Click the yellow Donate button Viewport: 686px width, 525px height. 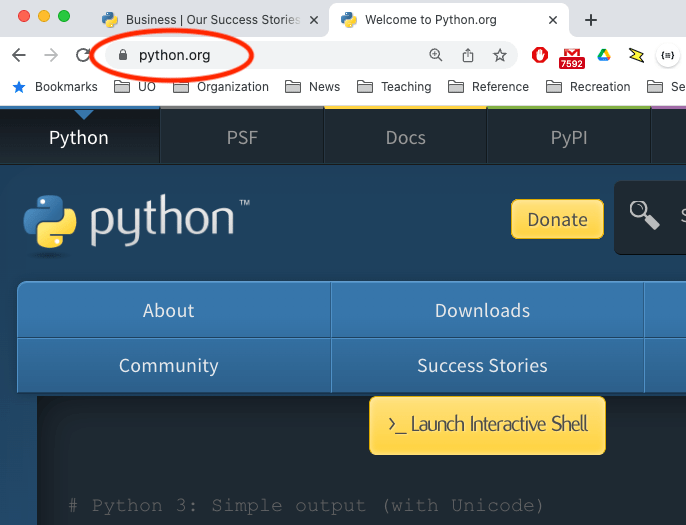click(557, 219)
